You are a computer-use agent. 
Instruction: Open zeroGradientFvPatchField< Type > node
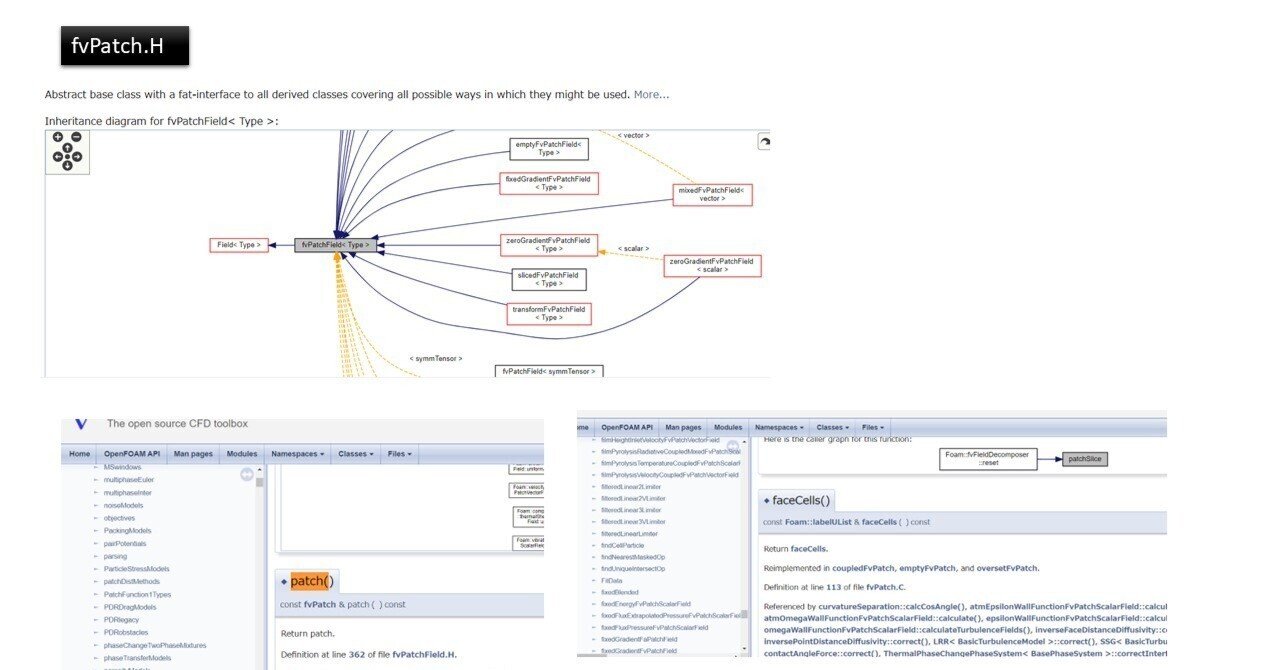(549, 244)
